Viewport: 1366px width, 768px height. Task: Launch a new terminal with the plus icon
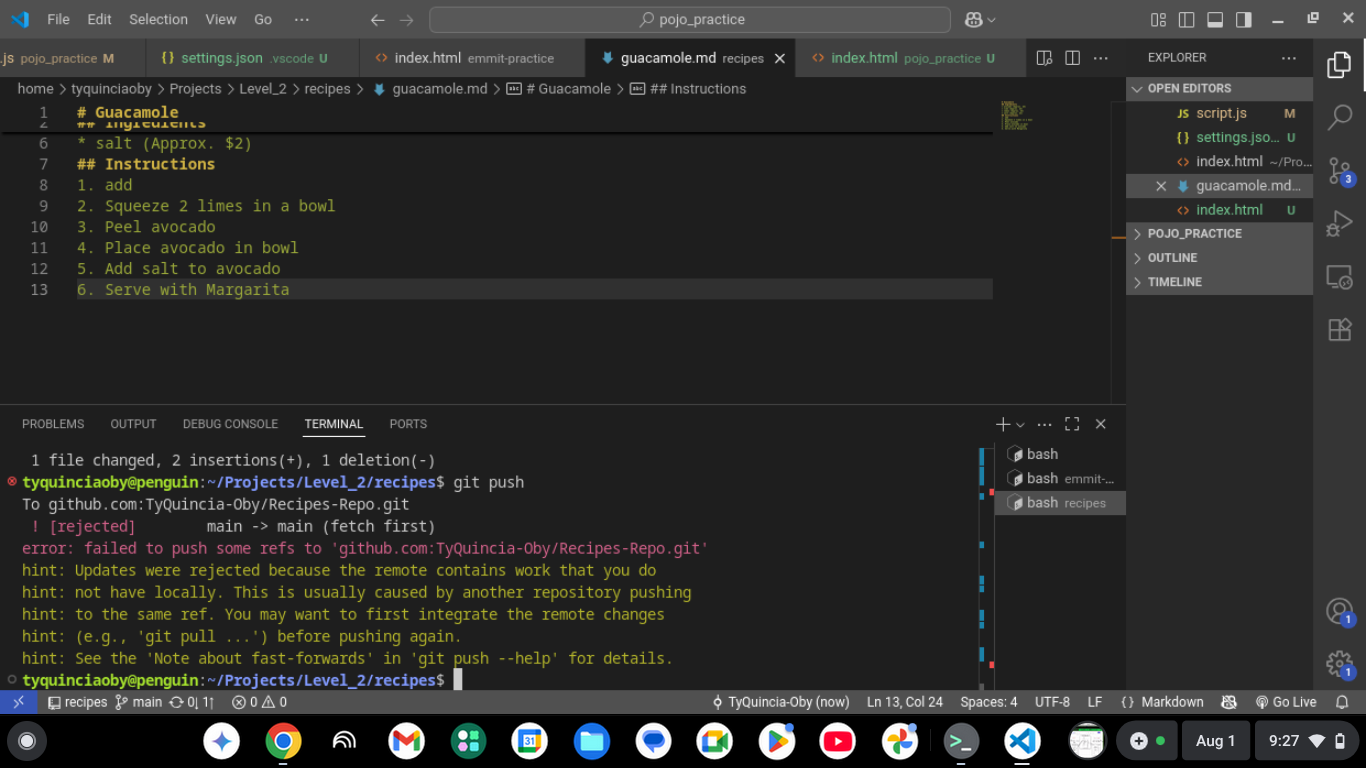pyautogui.click(x=1003, y=424)
